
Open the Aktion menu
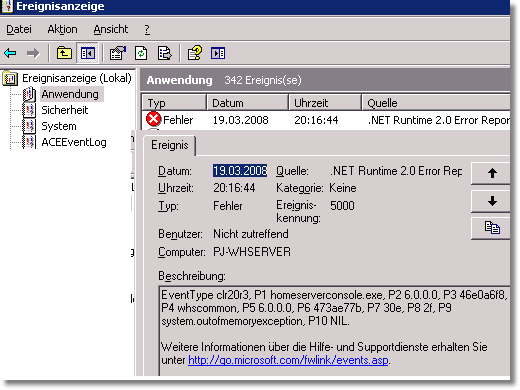point(62,29)
